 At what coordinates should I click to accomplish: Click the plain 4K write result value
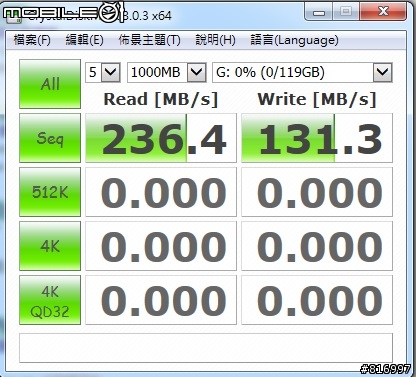pos(317,246)
